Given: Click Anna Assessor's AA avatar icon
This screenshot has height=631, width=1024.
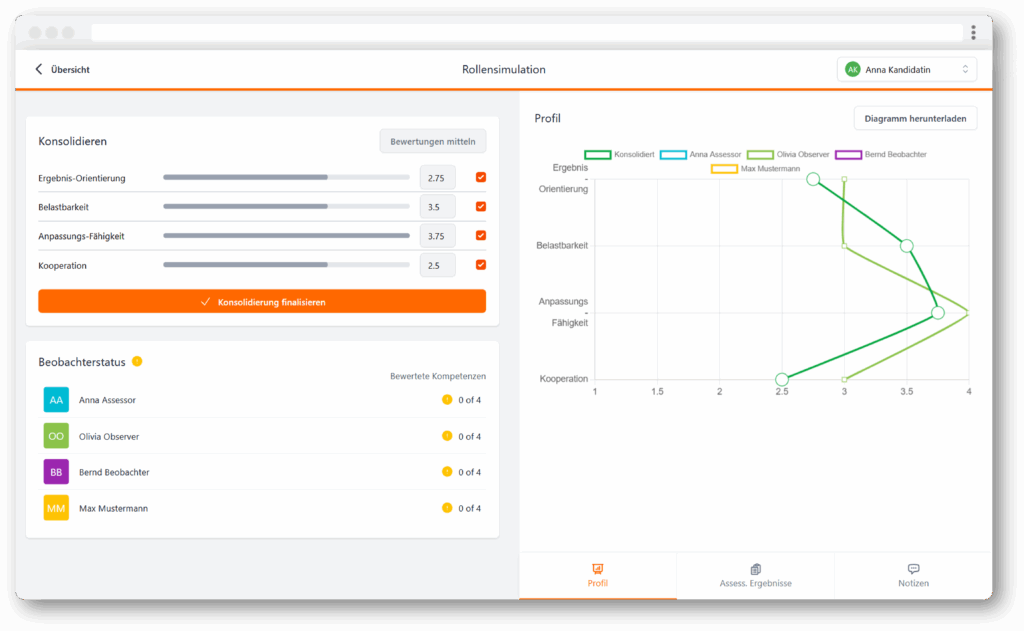Looking at the screenshot, I should click(55, 399).
